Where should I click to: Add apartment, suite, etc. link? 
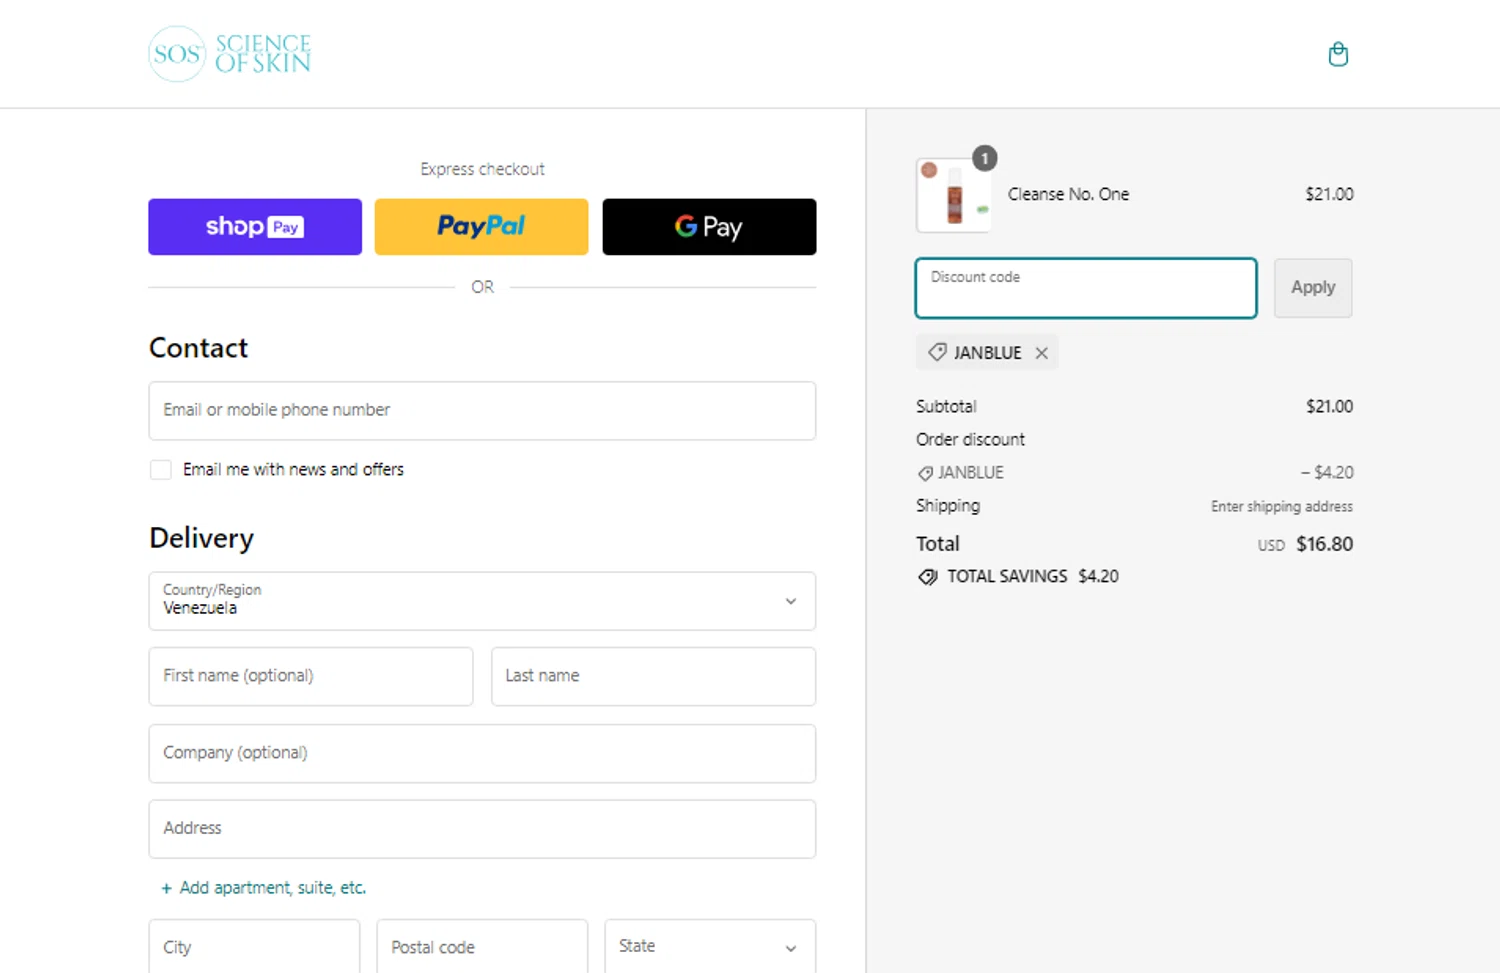[x=264, y=888]
